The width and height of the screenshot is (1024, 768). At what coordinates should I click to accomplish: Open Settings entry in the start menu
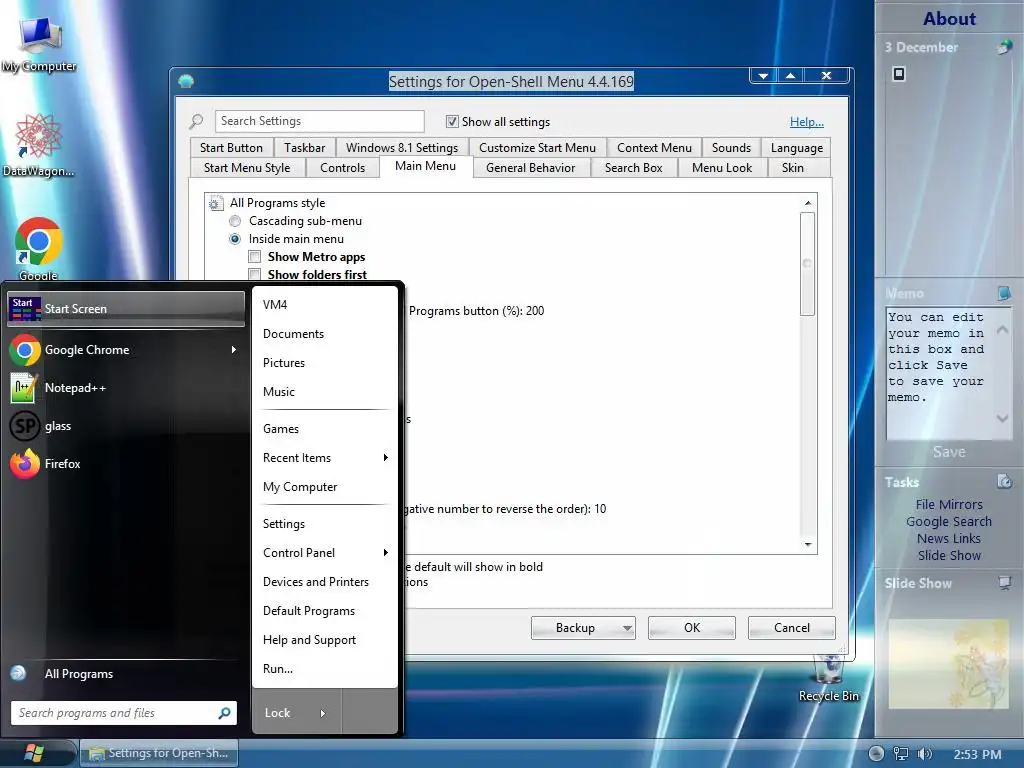pos(325,524)
